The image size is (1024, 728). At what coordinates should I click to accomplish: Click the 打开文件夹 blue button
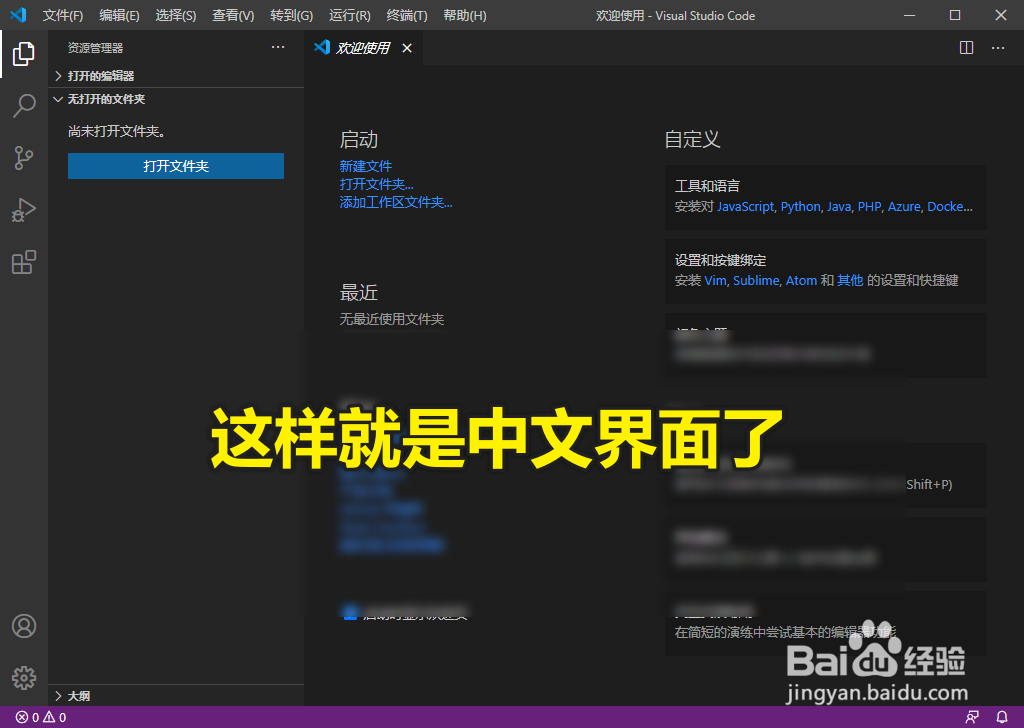(x=176, y=166)
